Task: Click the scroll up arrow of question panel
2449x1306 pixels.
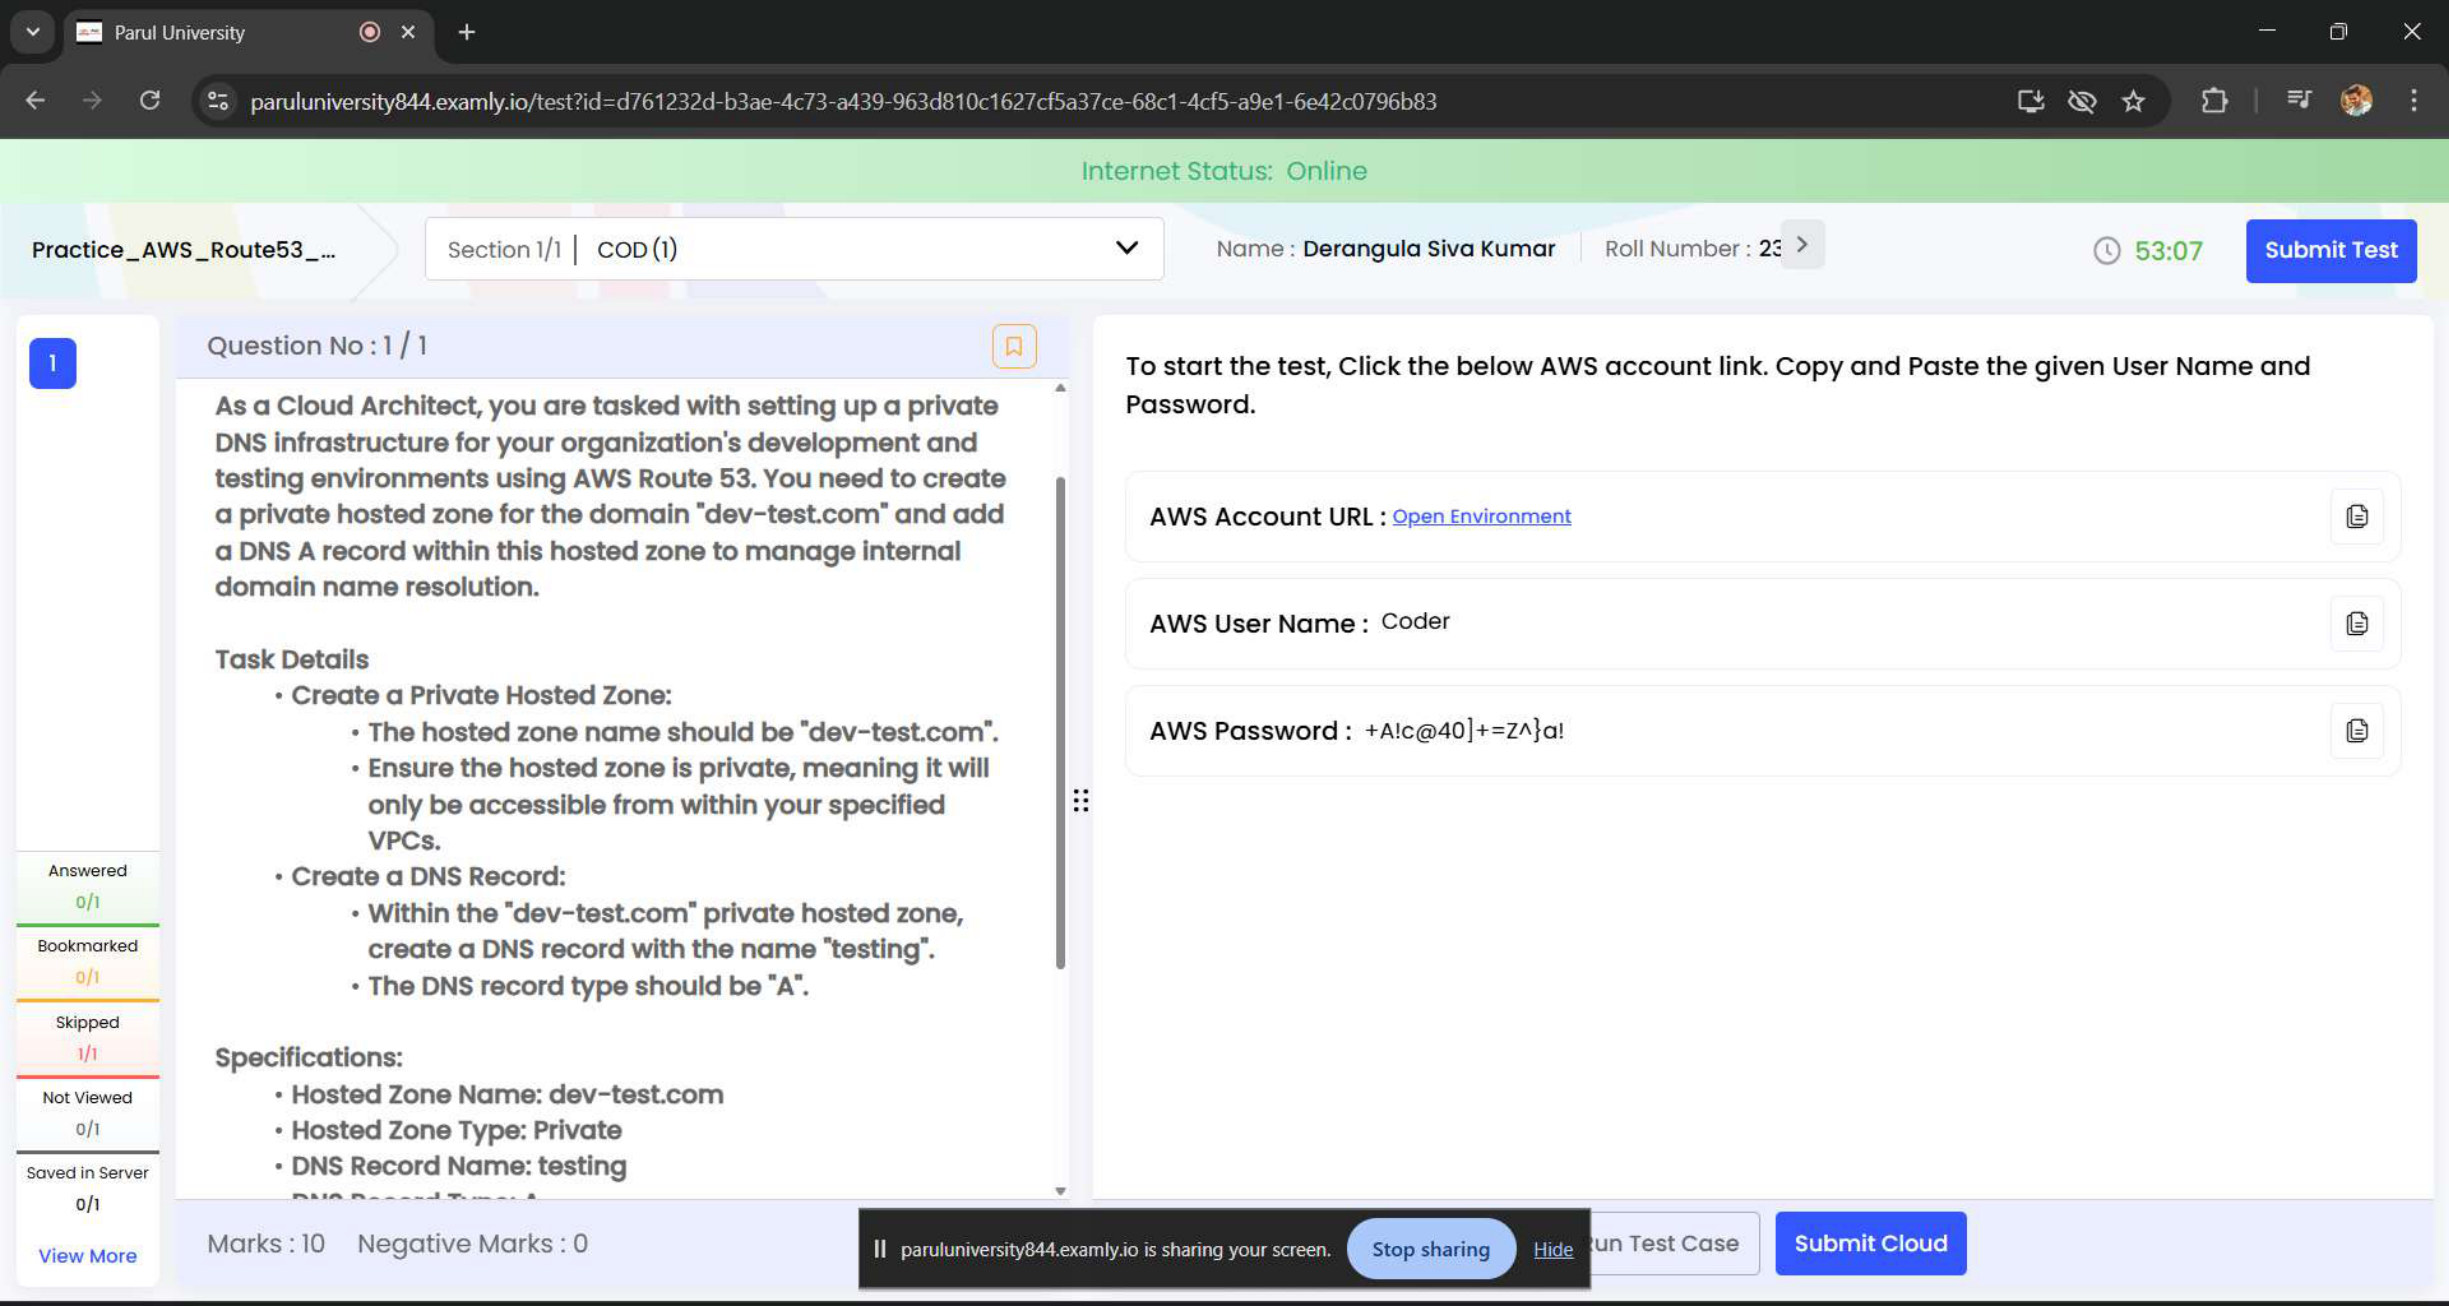Action: [x=1059, y=387]
